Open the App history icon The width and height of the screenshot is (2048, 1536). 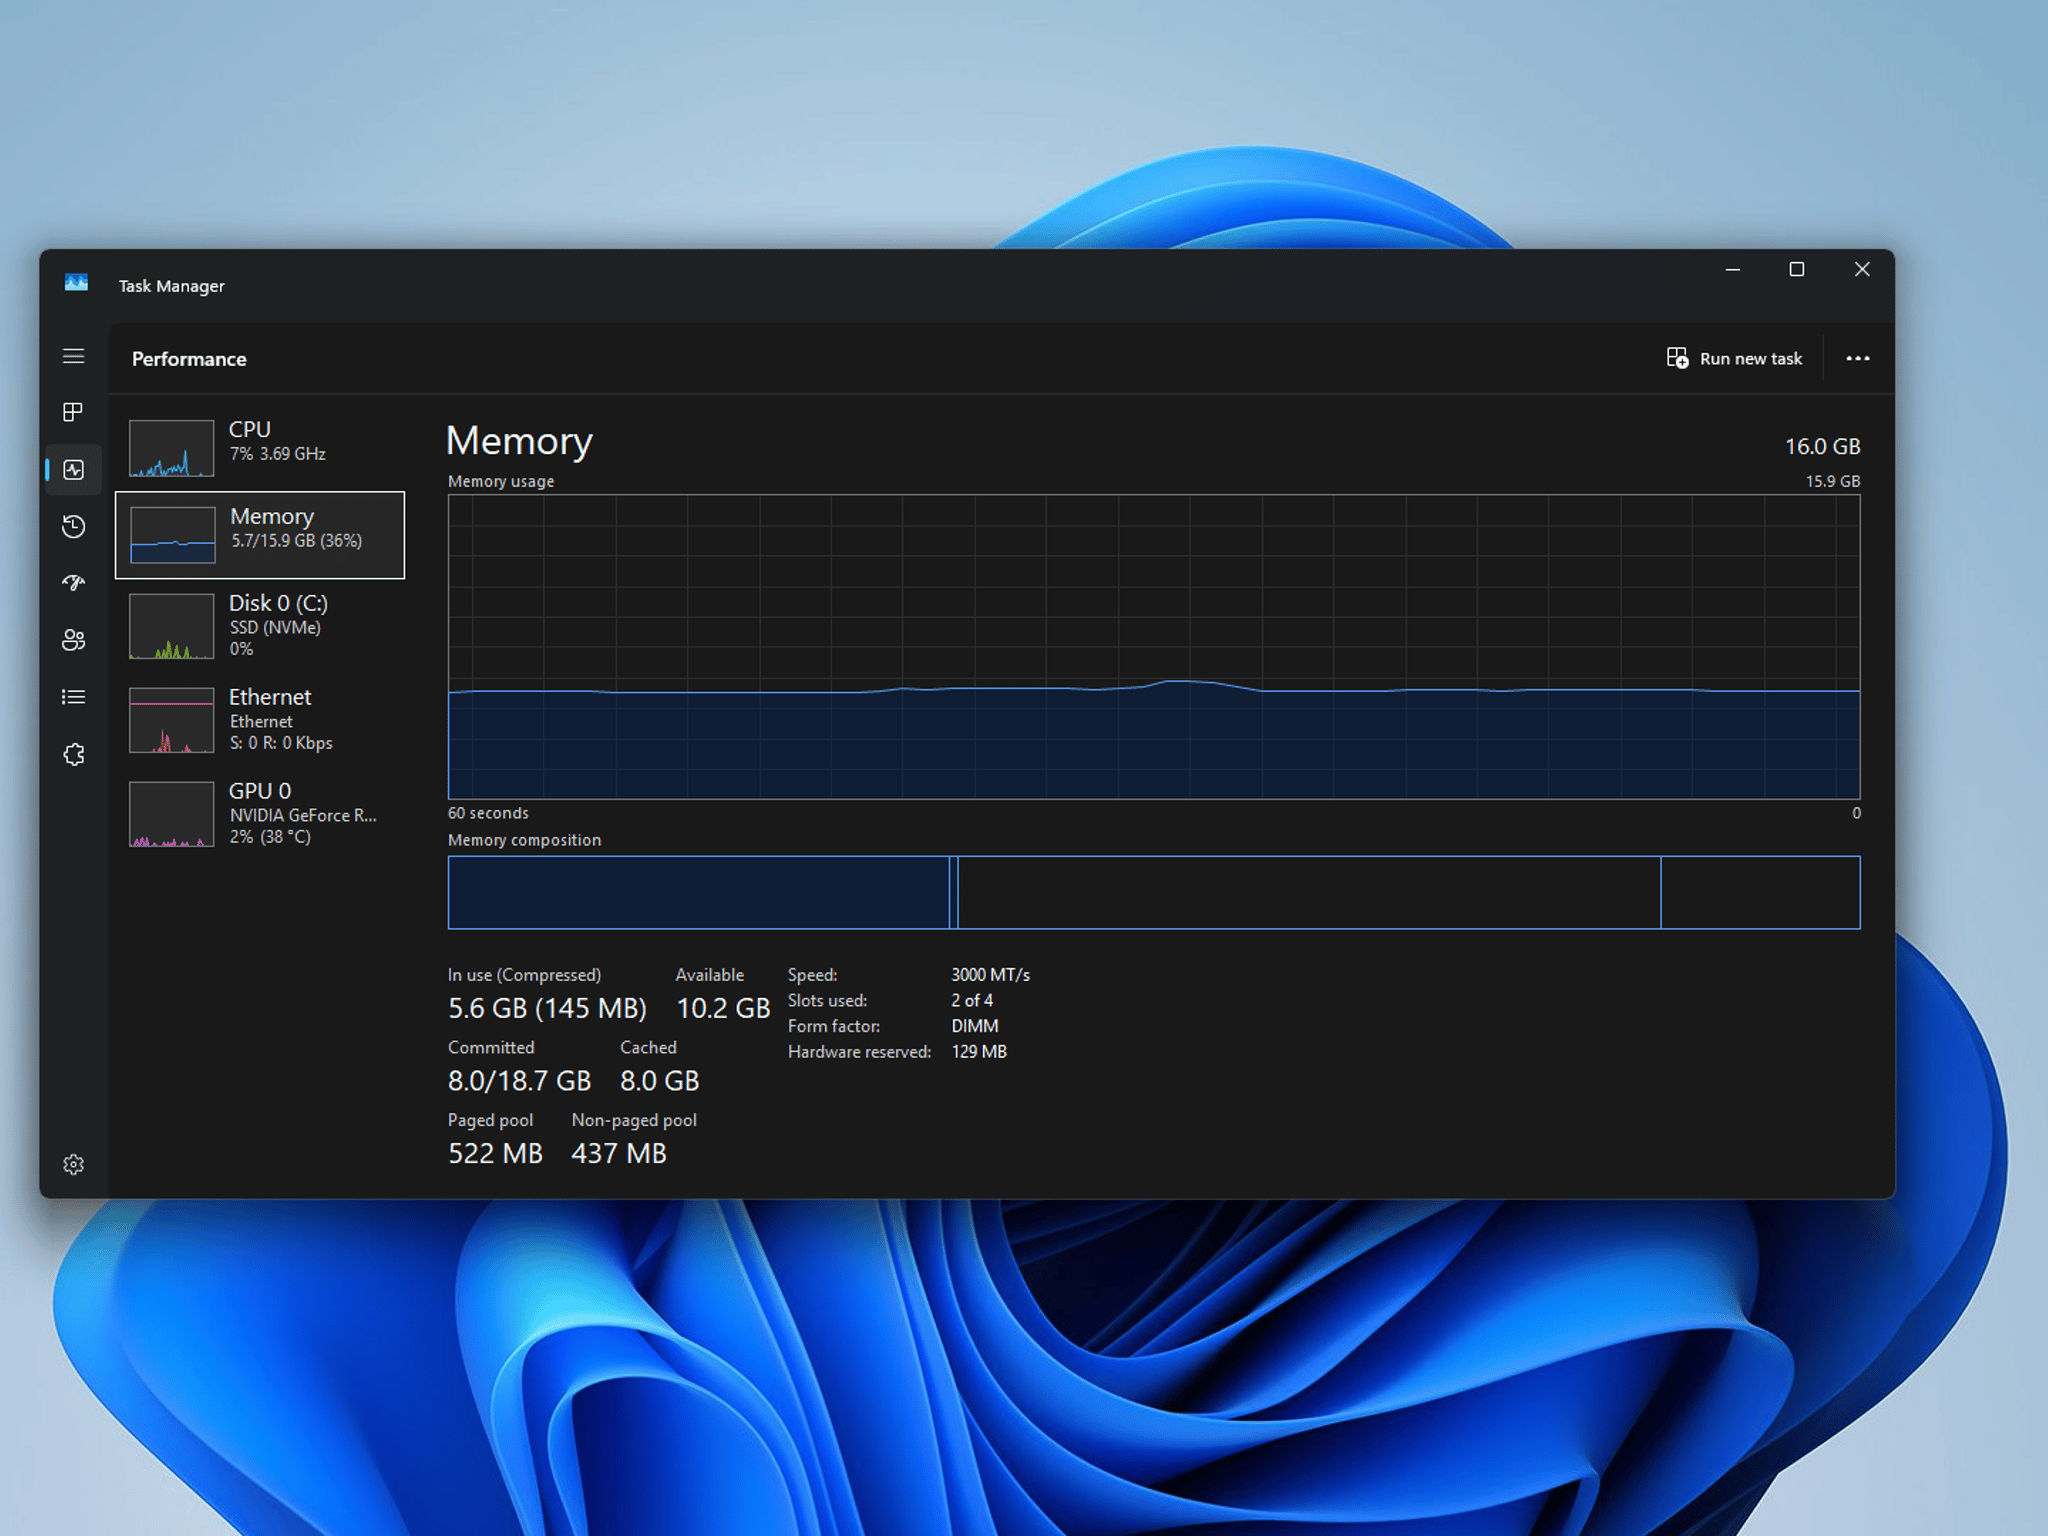73,526
